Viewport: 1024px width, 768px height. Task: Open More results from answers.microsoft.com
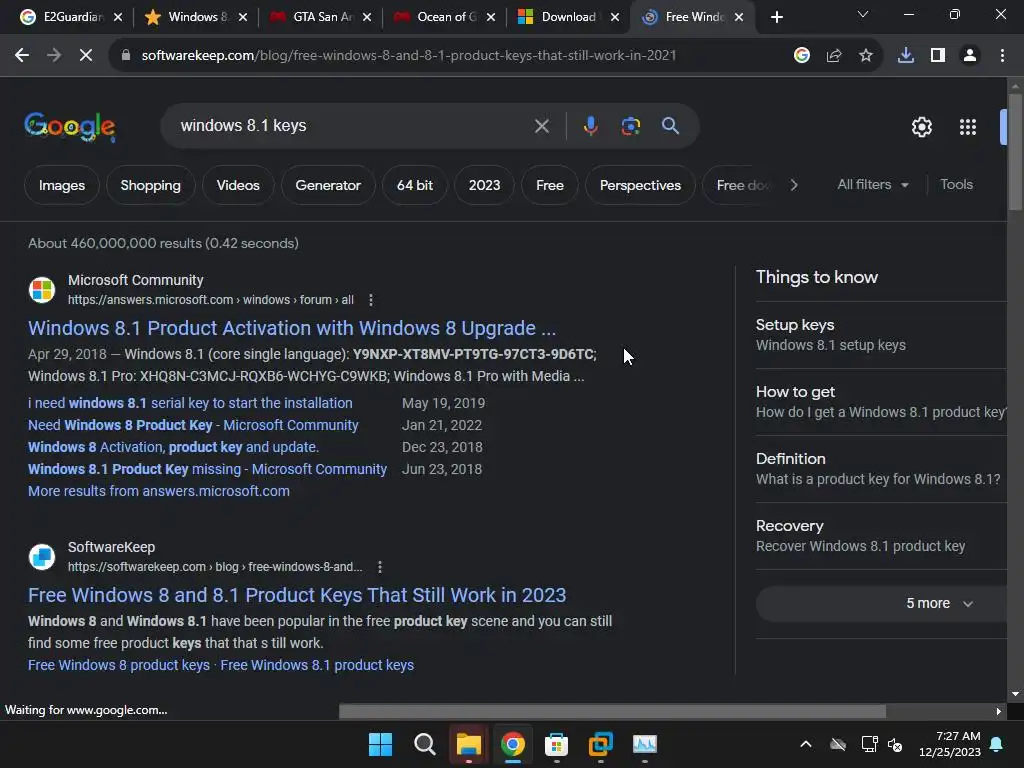click(159, 491)
